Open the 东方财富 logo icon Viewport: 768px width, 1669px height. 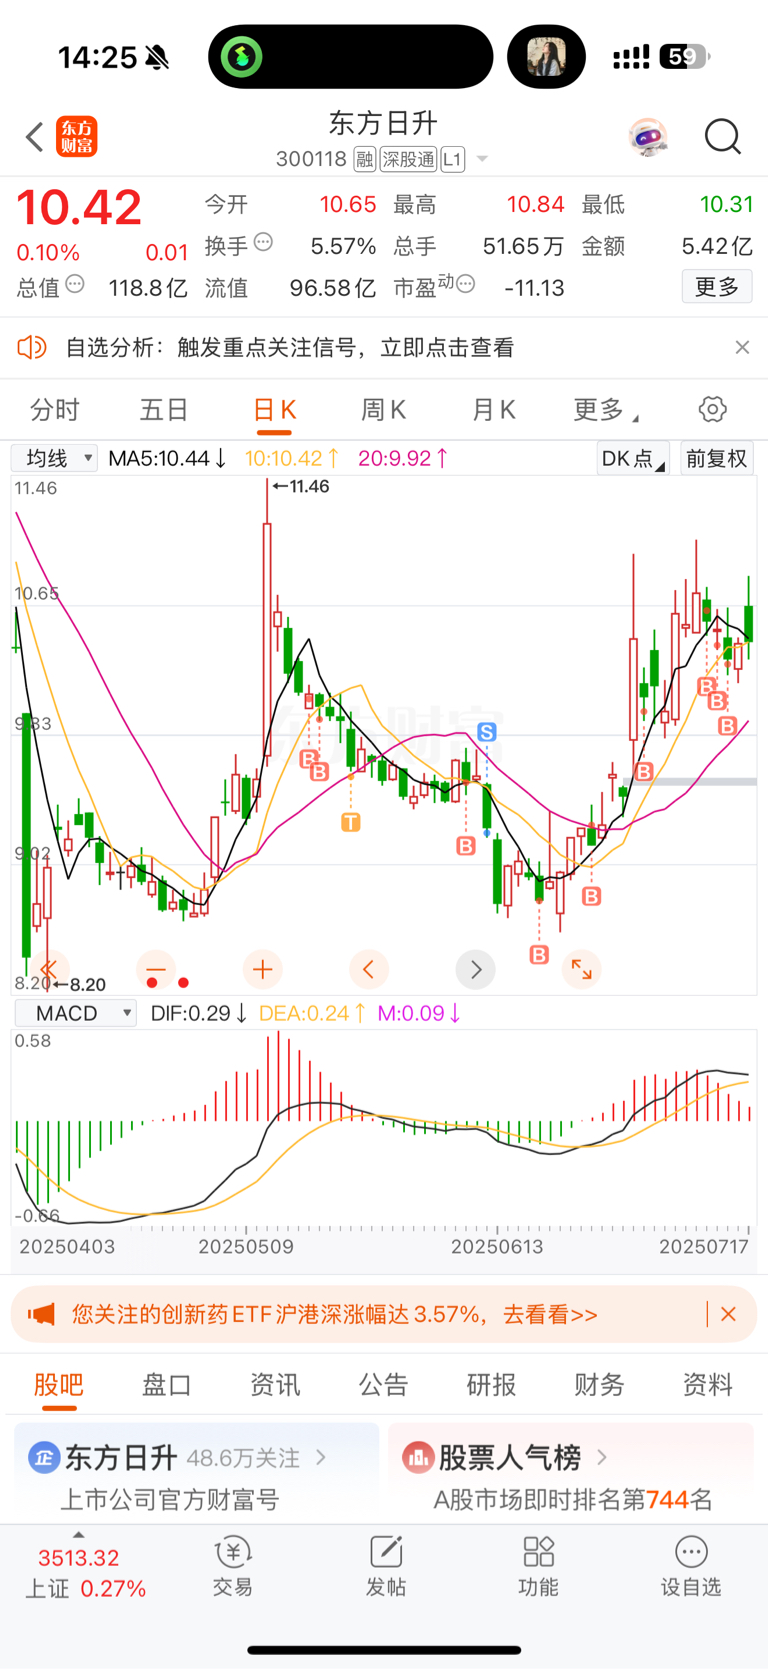(77, 137)
